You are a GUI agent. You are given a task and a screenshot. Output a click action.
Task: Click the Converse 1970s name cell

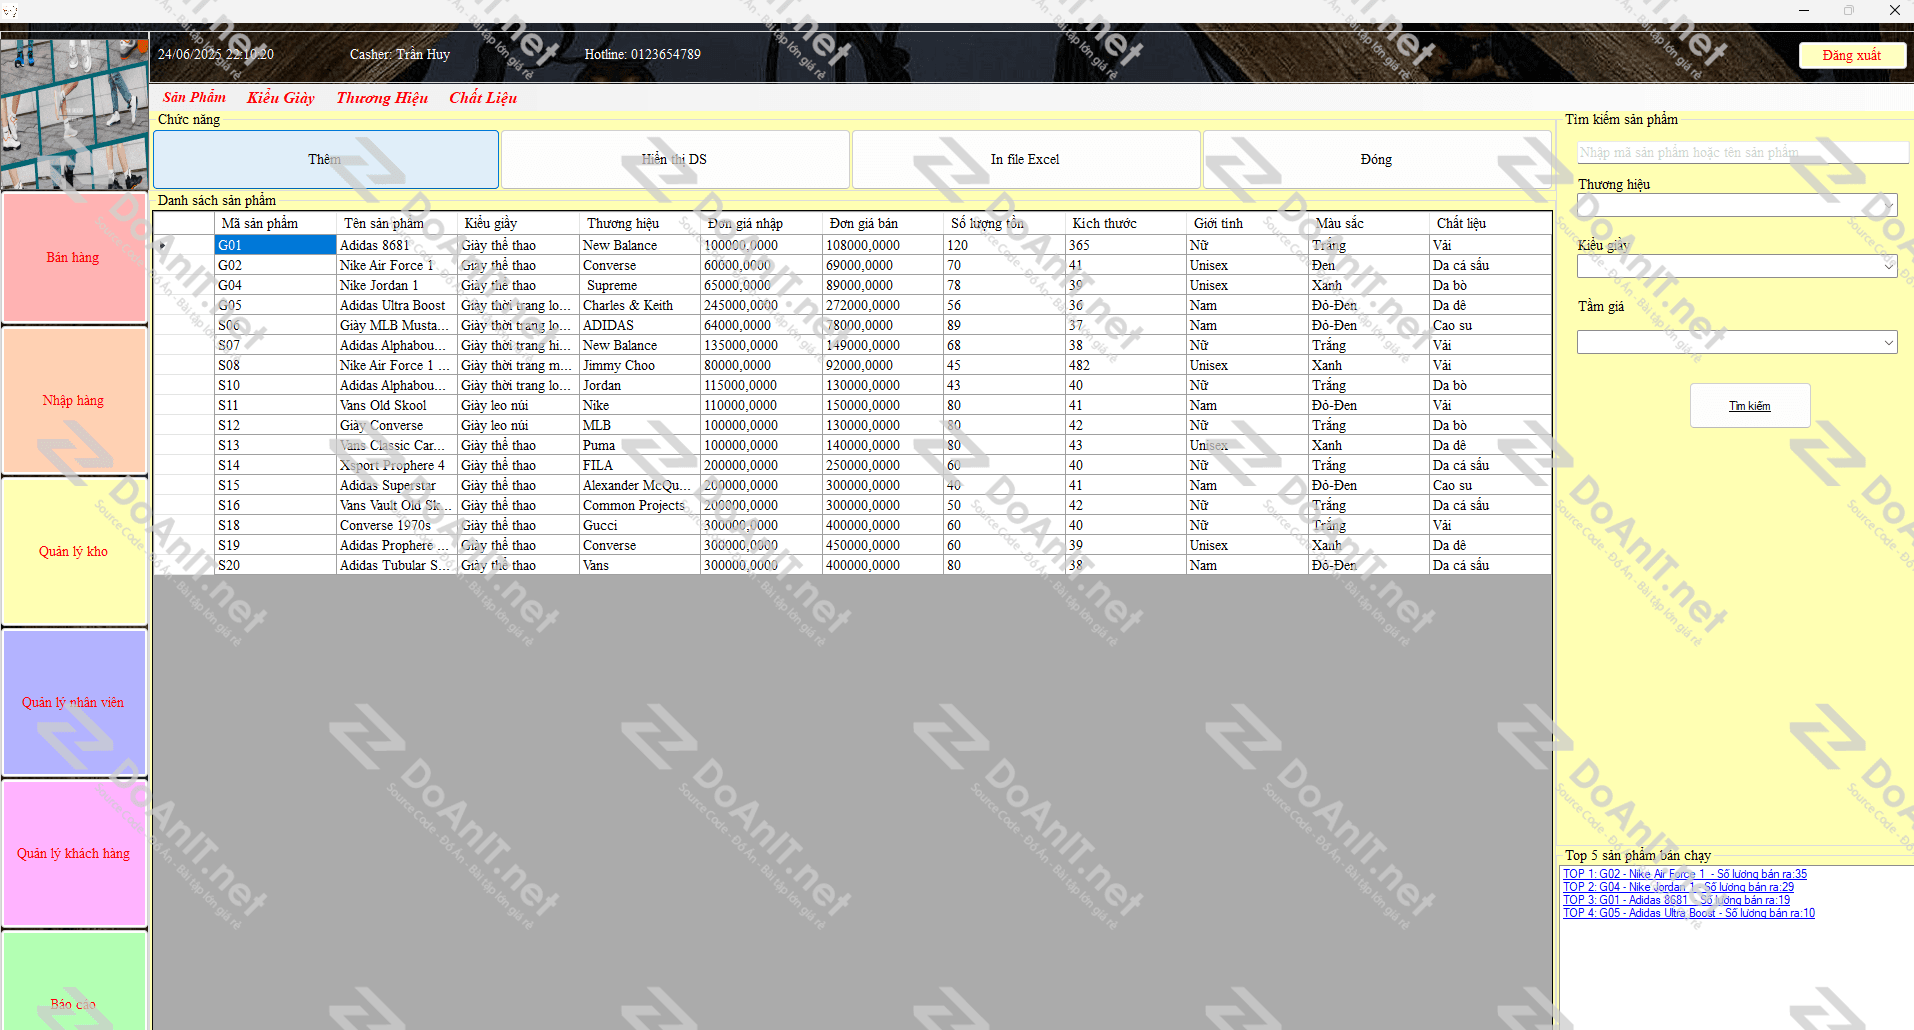coord(397,525)
